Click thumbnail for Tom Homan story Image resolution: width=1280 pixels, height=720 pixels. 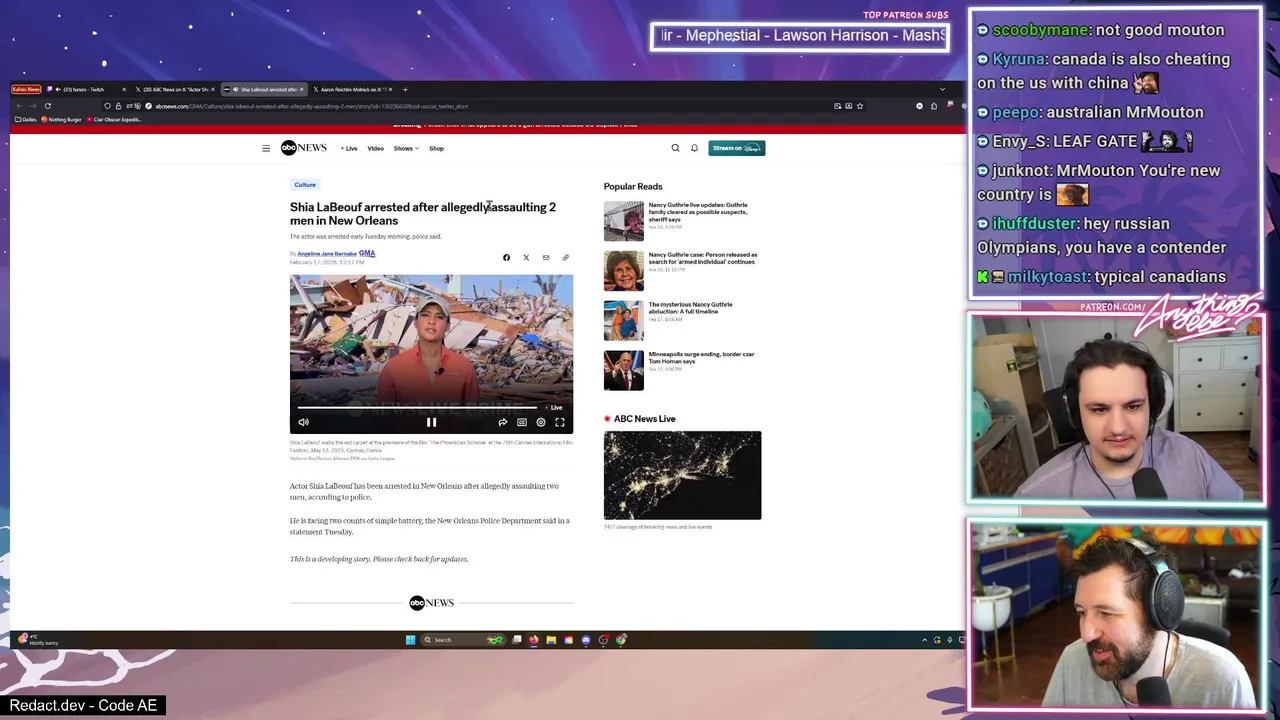(x=624, y=370)
